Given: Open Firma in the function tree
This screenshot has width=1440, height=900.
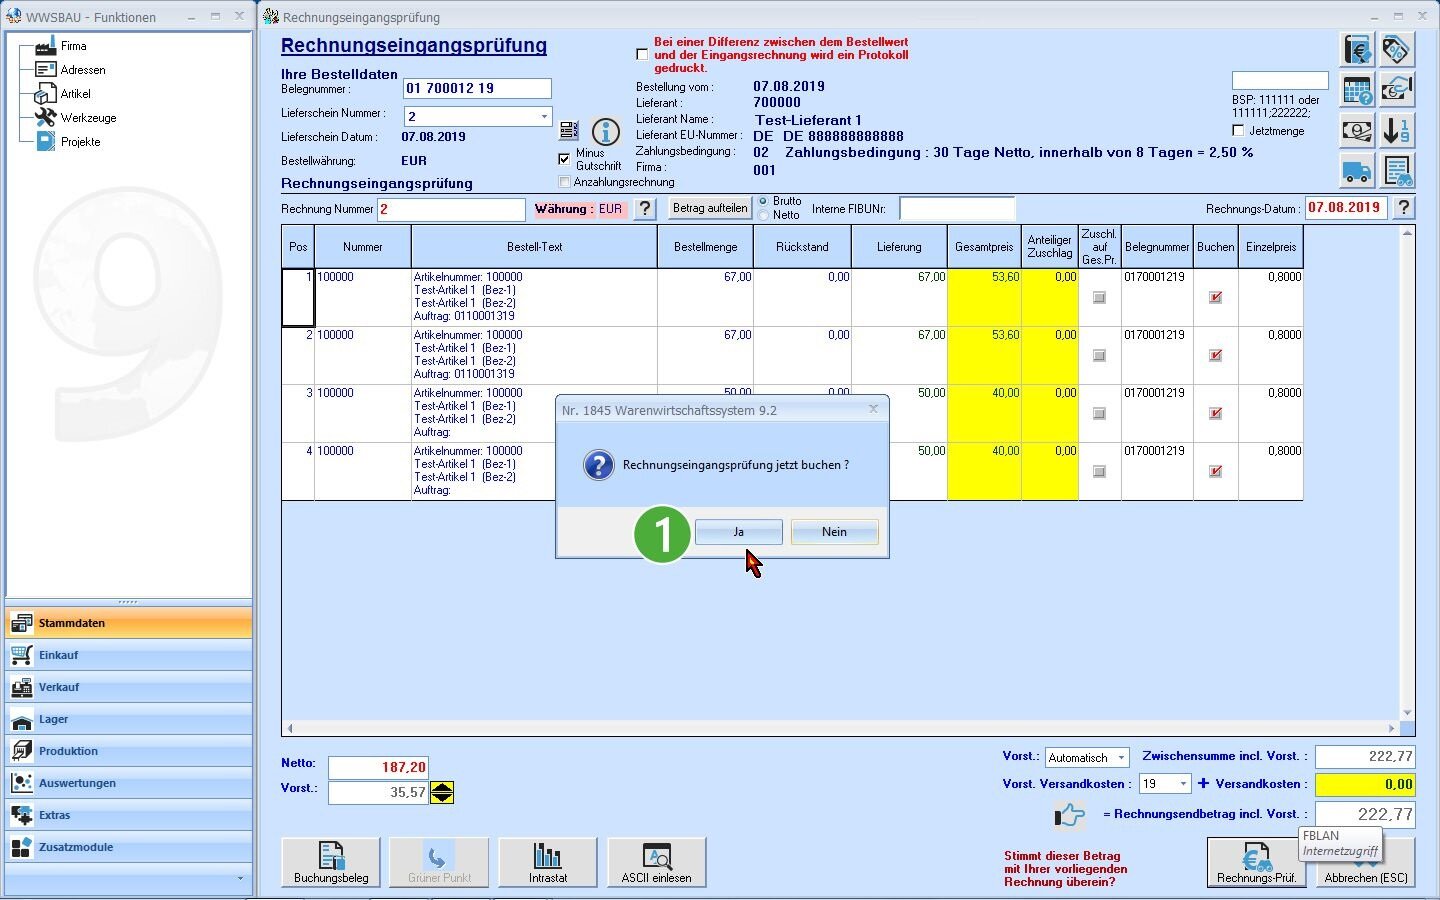Looking at the screenshot, I should [73, 46].
